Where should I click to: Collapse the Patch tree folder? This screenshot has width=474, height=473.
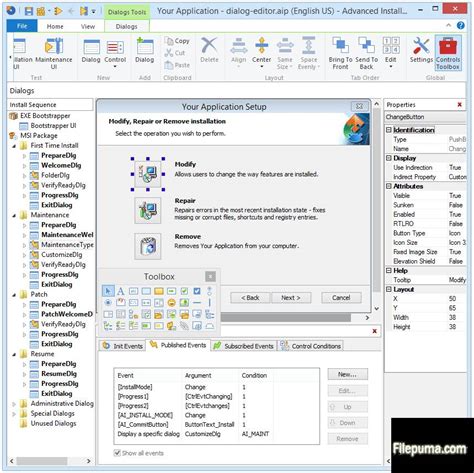[x=14, y=295]
